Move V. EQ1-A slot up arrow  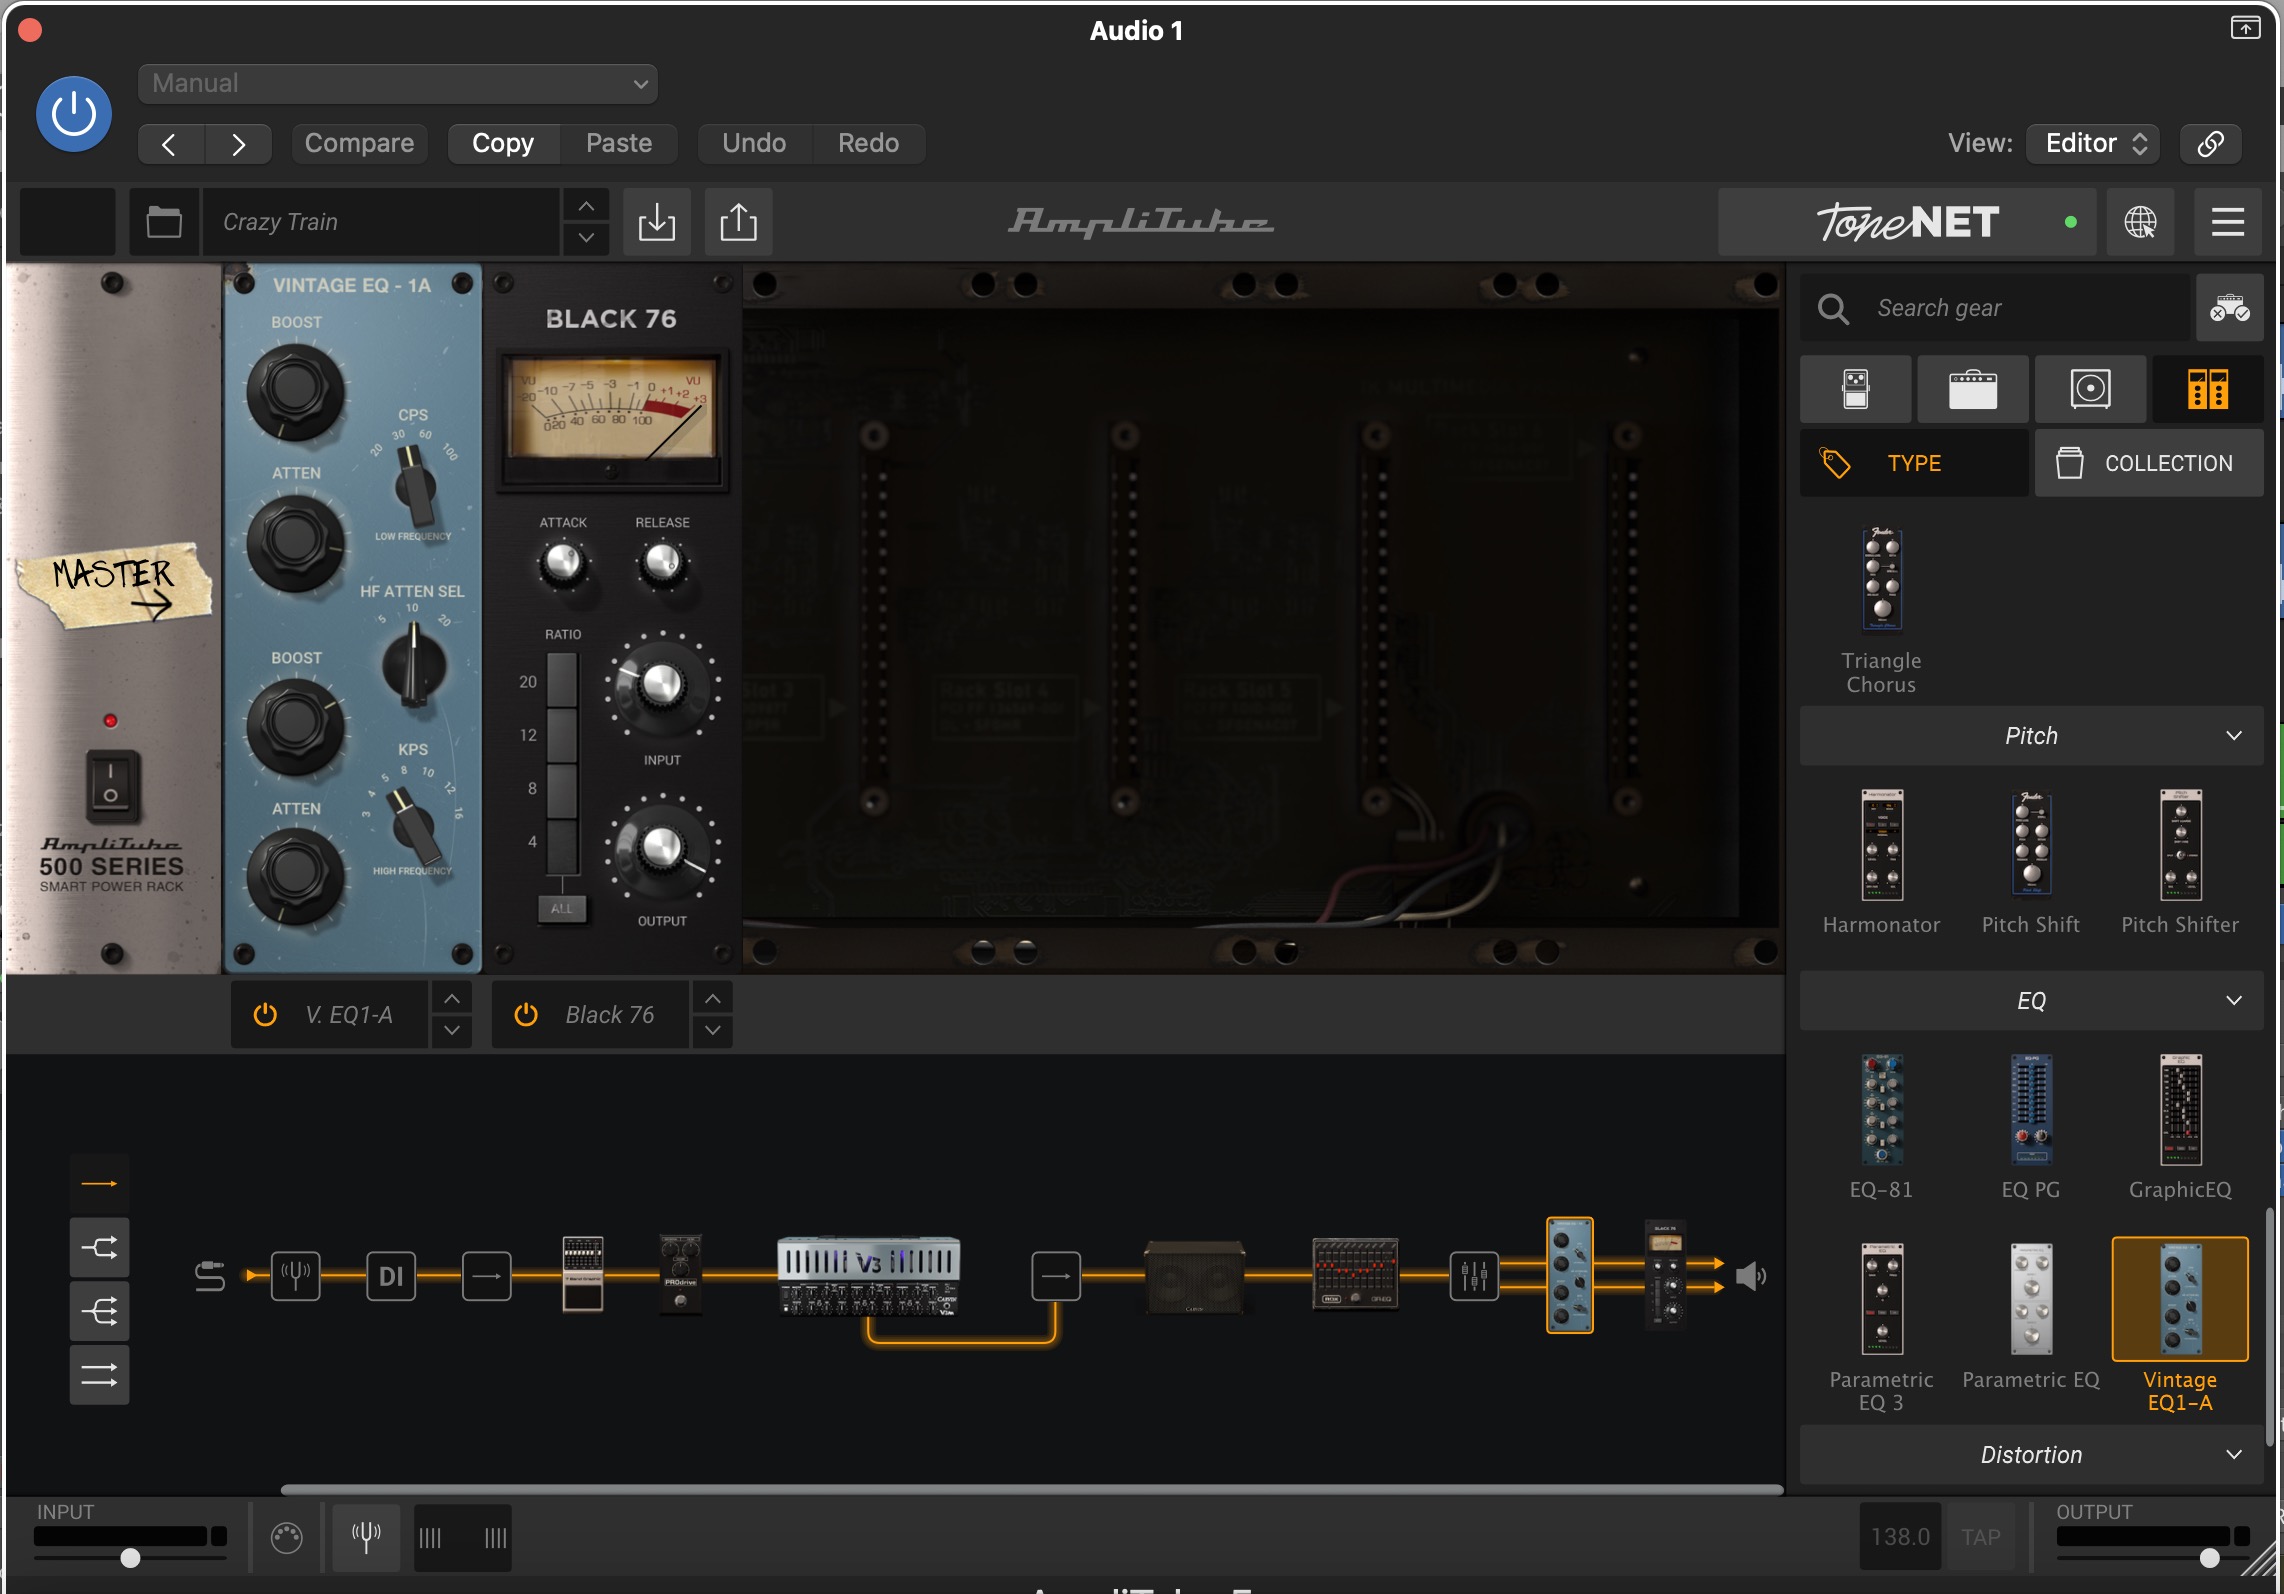tap(452, 999)
